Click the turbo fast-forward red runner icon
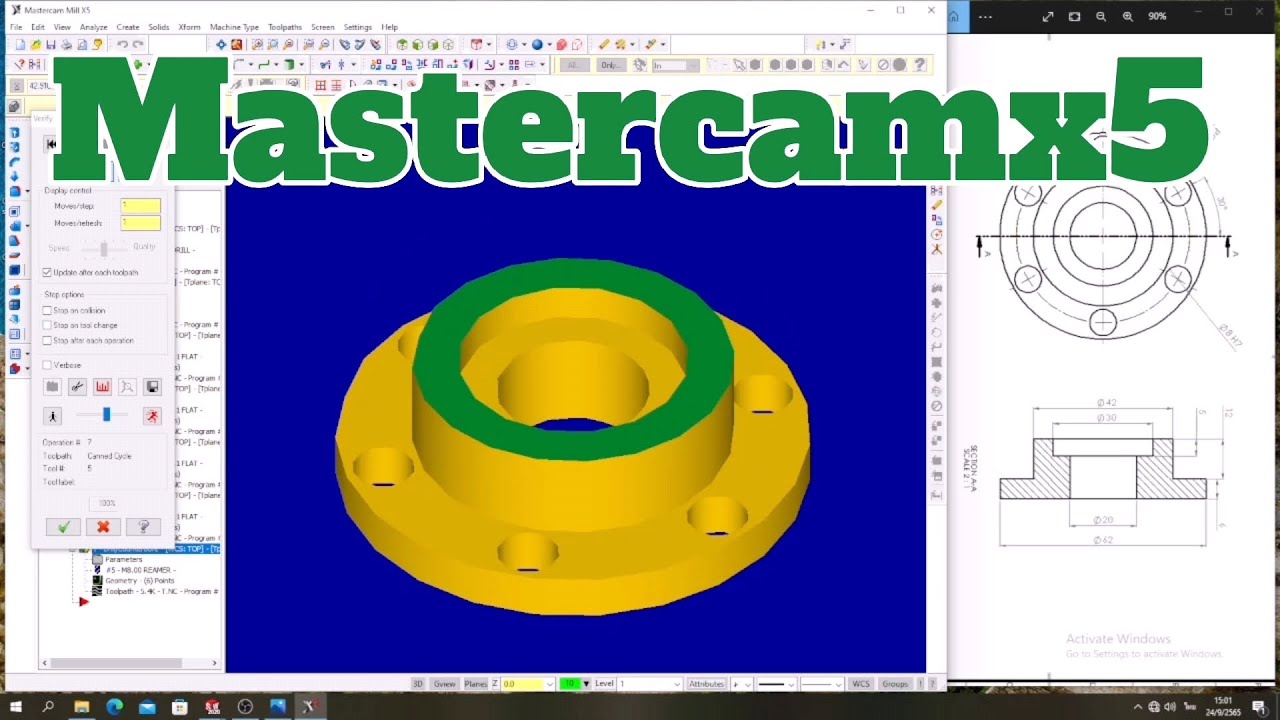 (152, 416)
